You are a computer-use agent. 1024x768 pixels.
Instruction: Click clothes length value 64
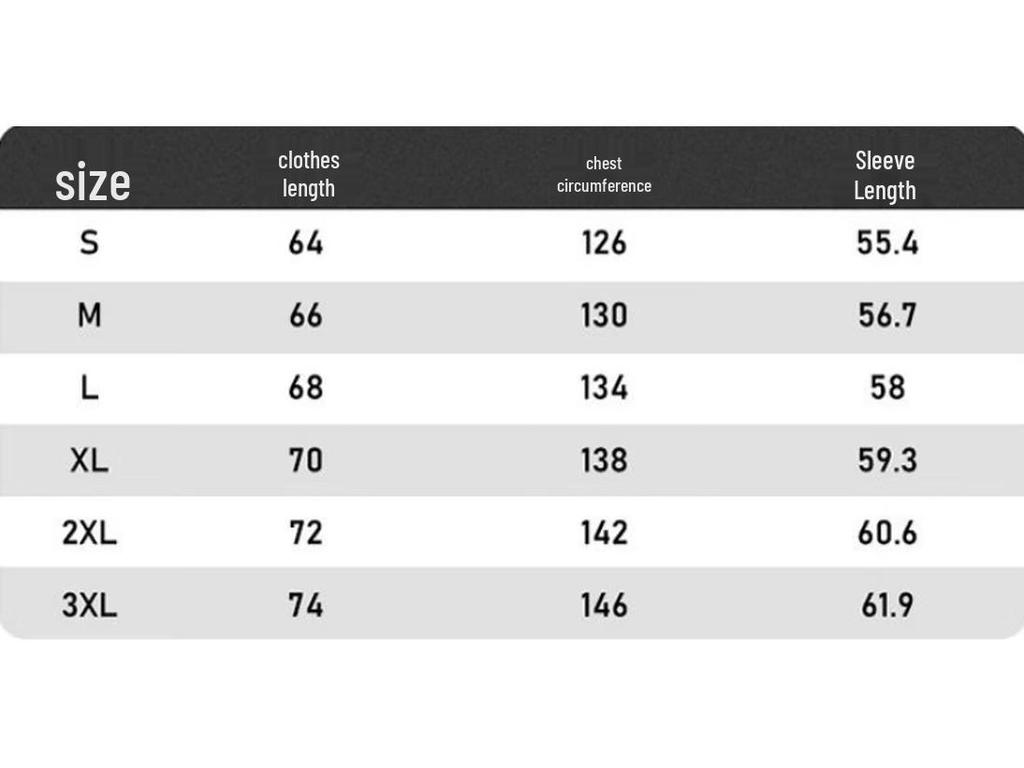[306, 243]
